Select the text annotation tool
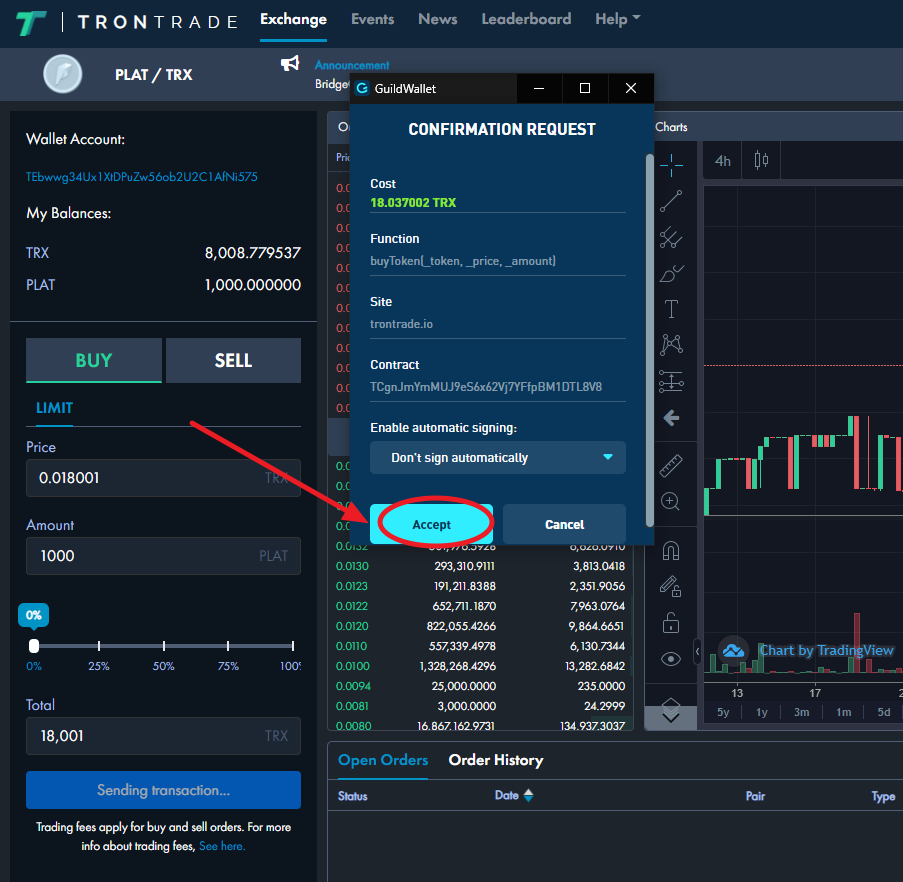 (671, 309)
